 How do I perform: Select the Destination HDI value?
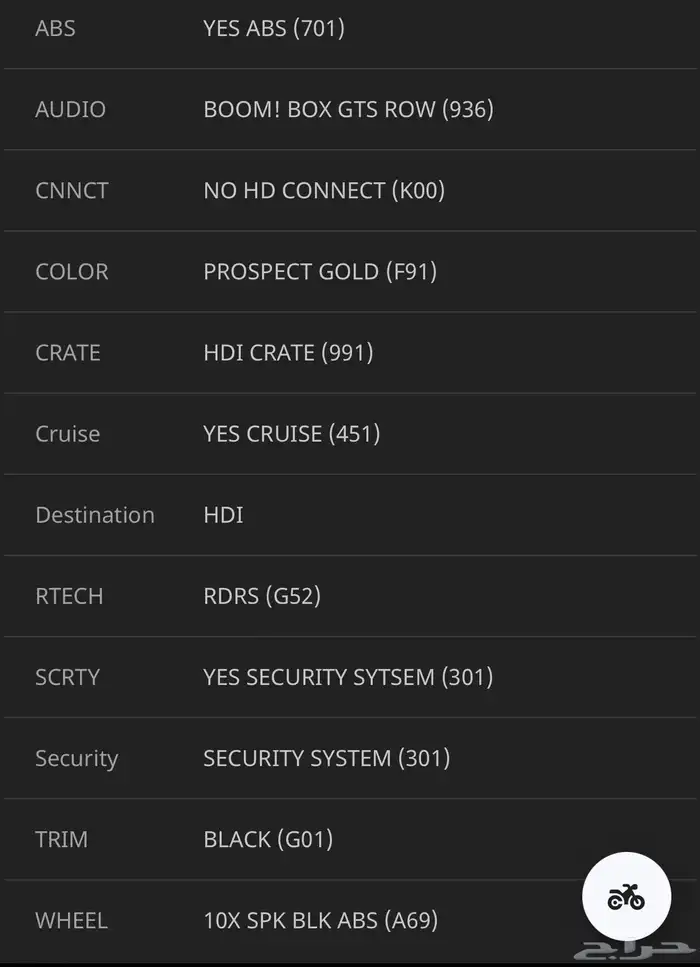click(x=223, y=515)
